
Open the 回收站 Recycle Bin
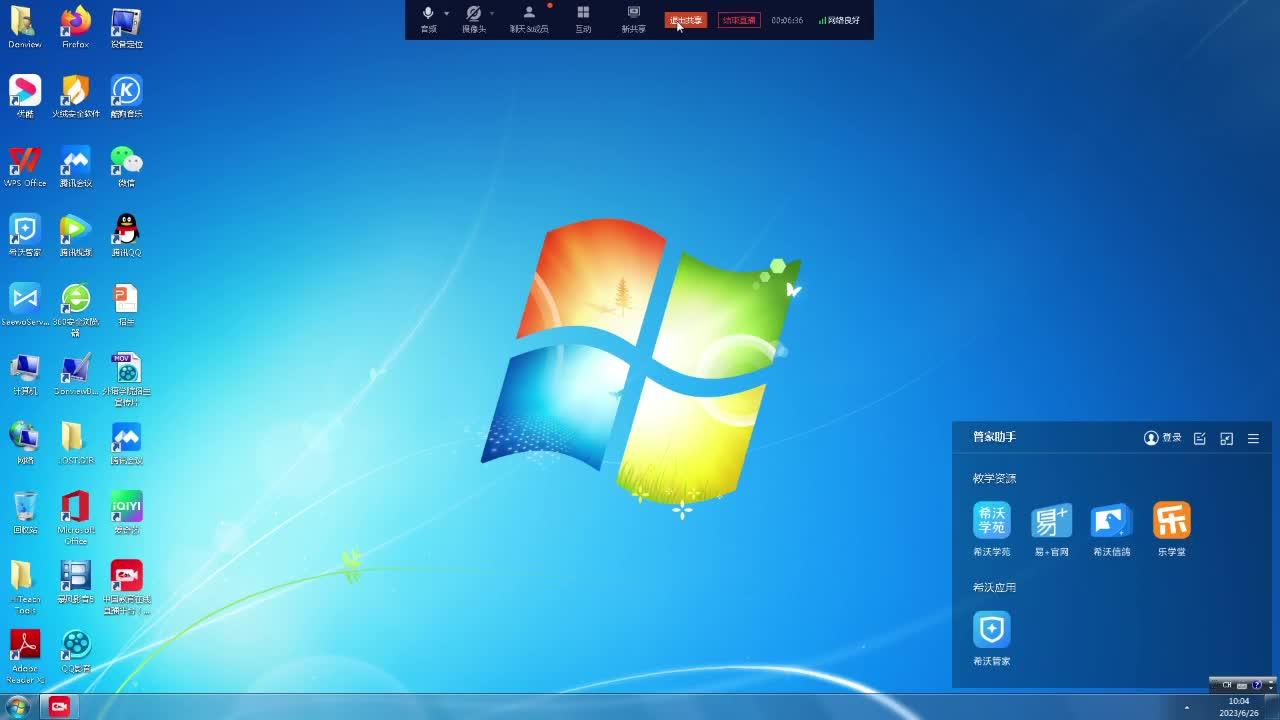click(x=24, y=512)
